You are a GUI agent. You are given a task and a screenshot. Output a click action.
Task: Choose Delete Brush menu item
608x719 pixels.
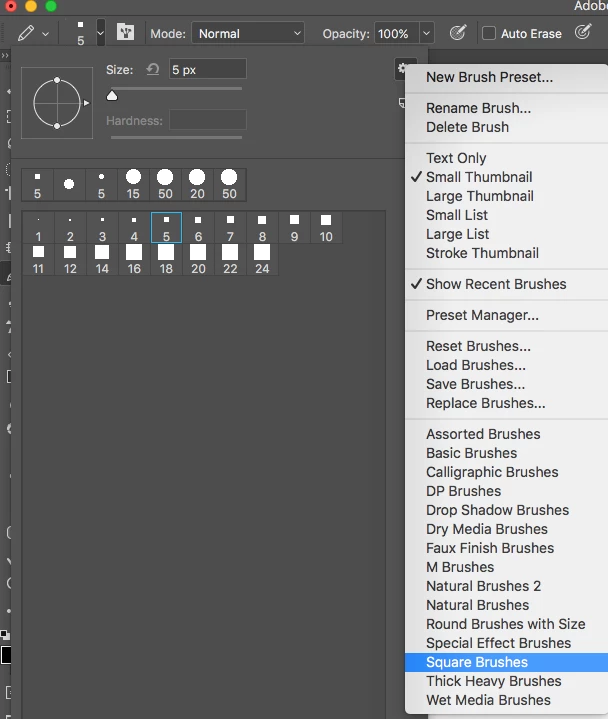[506, 127]
